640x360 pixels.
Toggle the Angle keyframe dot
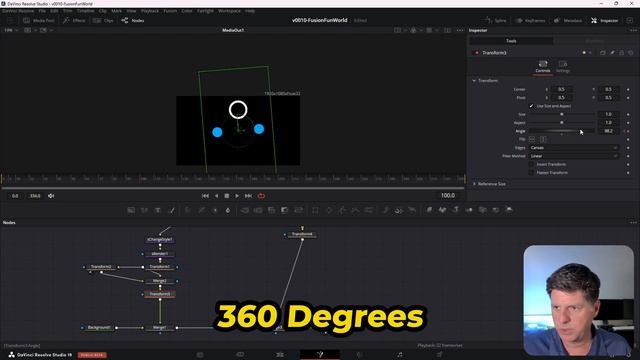pyautogui.click(x=628, y=131)
